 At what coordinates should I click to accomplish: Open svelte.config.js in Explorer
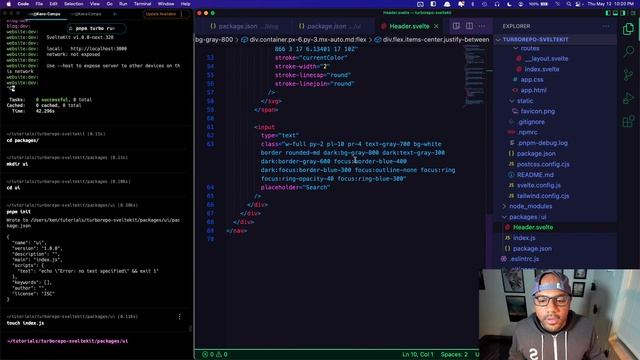point(539,185)
